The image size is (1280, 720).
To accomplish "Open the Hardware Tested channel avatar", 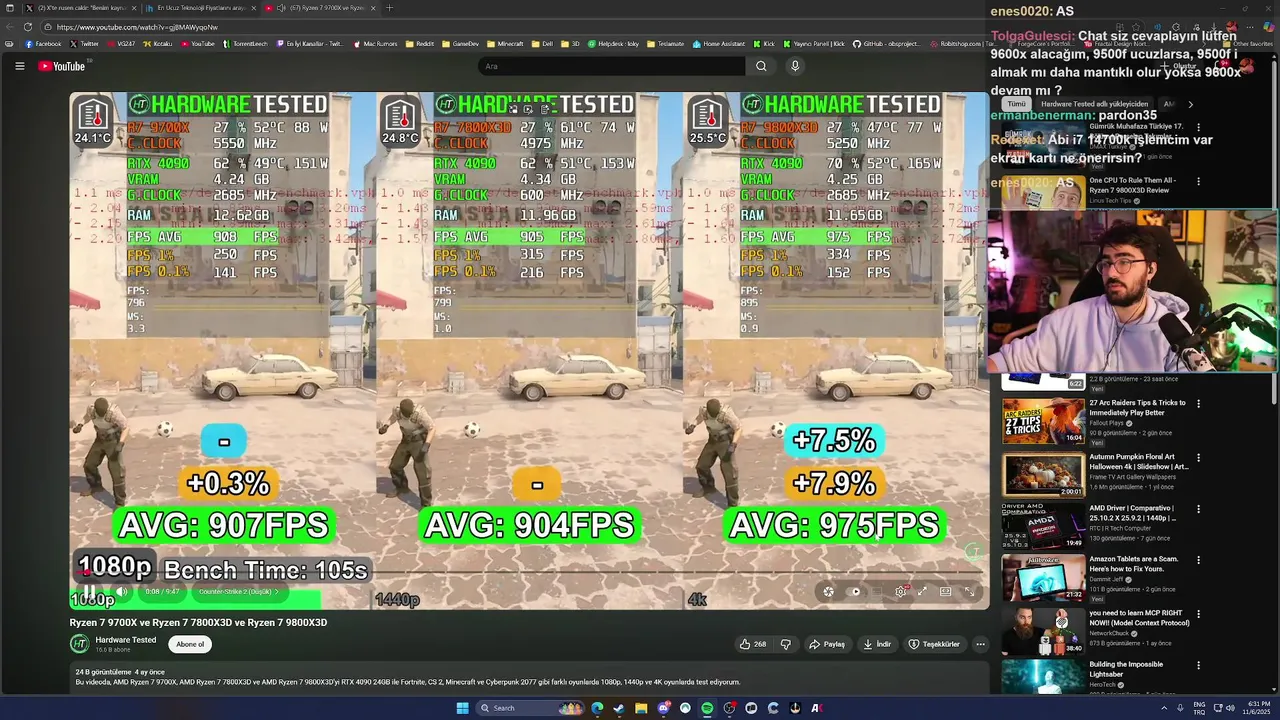I will pyautogui.click(x=80, y=644).
